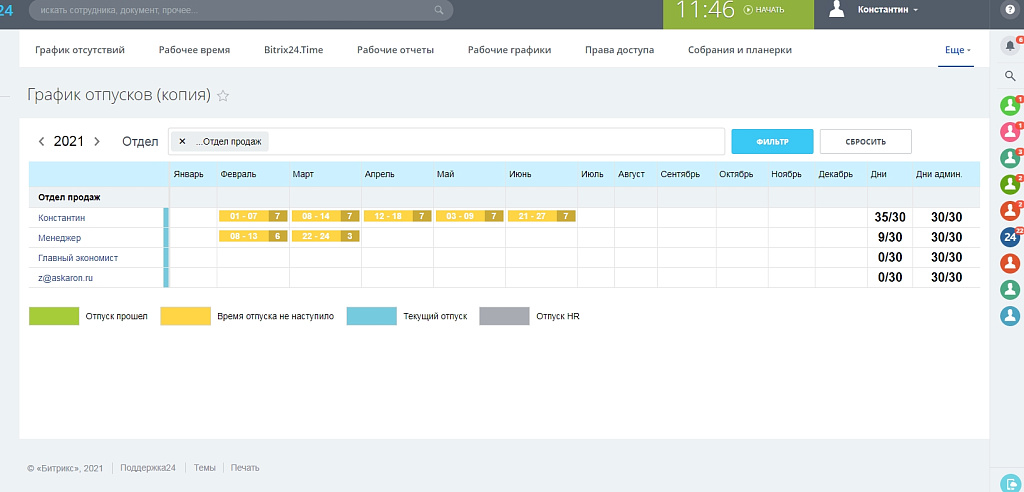Viewport: 1024px width, 492px height.
Task: Click the search icon in right sidebar
Action: [x=1009, y=76]
